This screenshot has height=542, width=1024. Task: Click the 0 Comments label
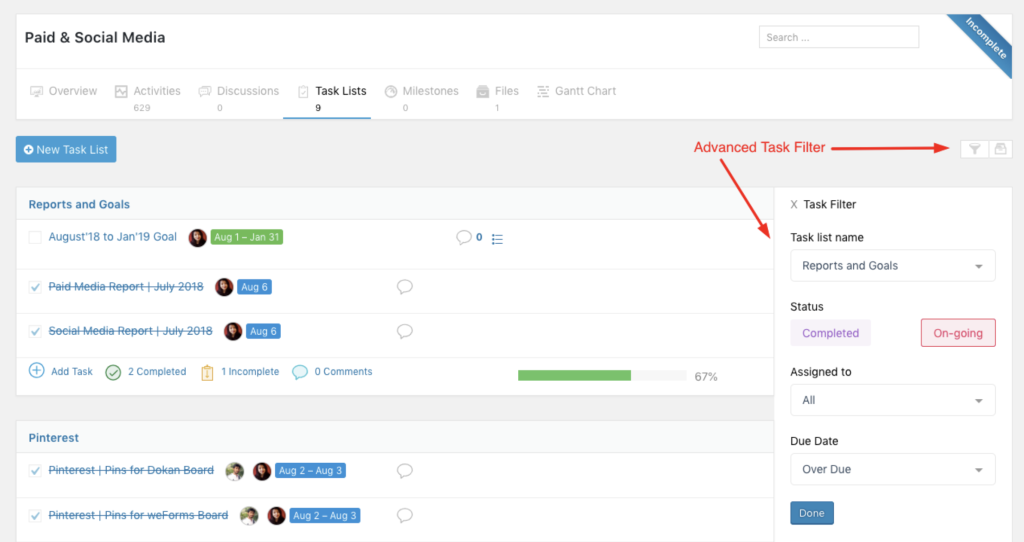[343, 372]
